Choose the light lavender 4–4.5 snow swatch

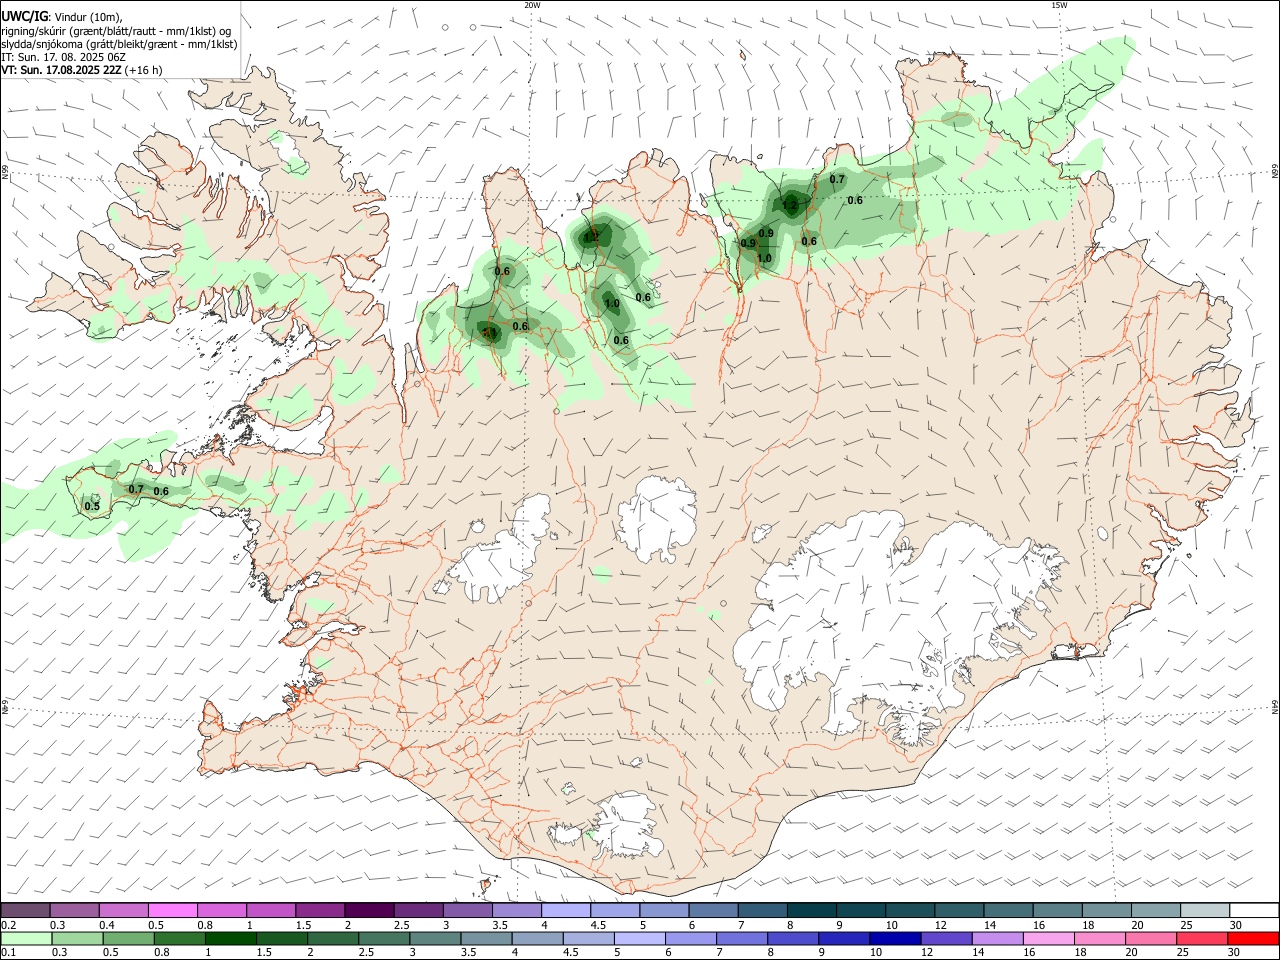pyautogui.click(x=566, y=910)
